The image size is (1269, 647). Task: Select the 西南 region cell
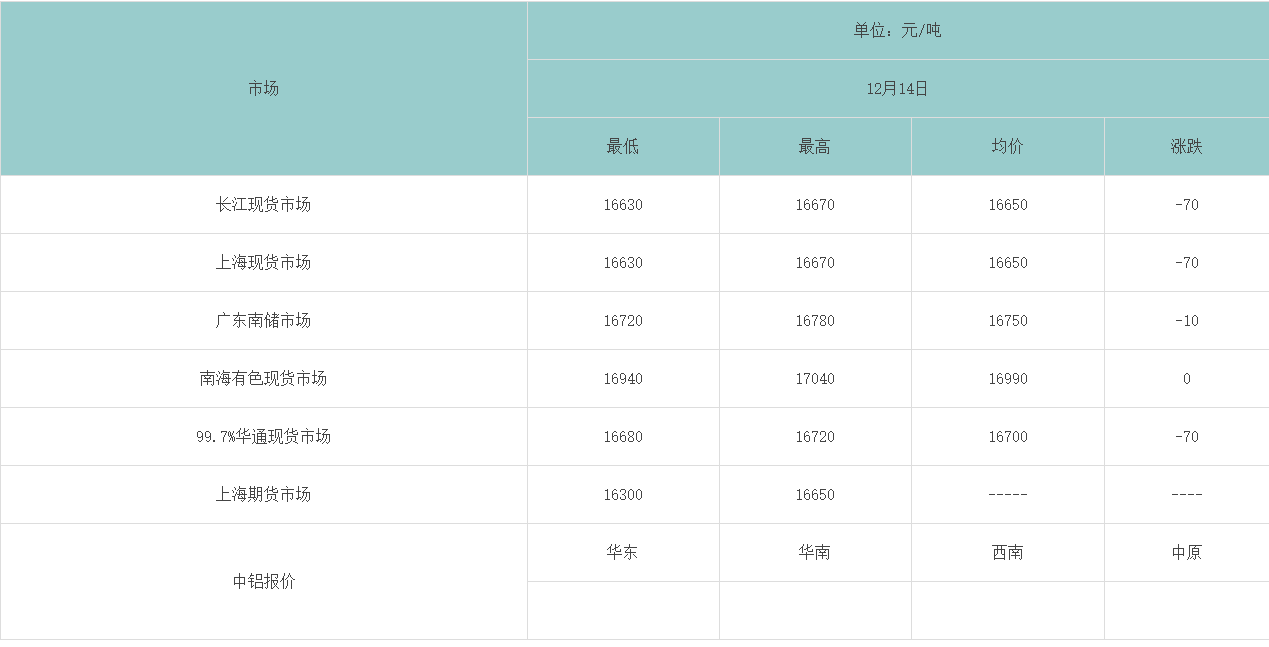point(1006,552)
